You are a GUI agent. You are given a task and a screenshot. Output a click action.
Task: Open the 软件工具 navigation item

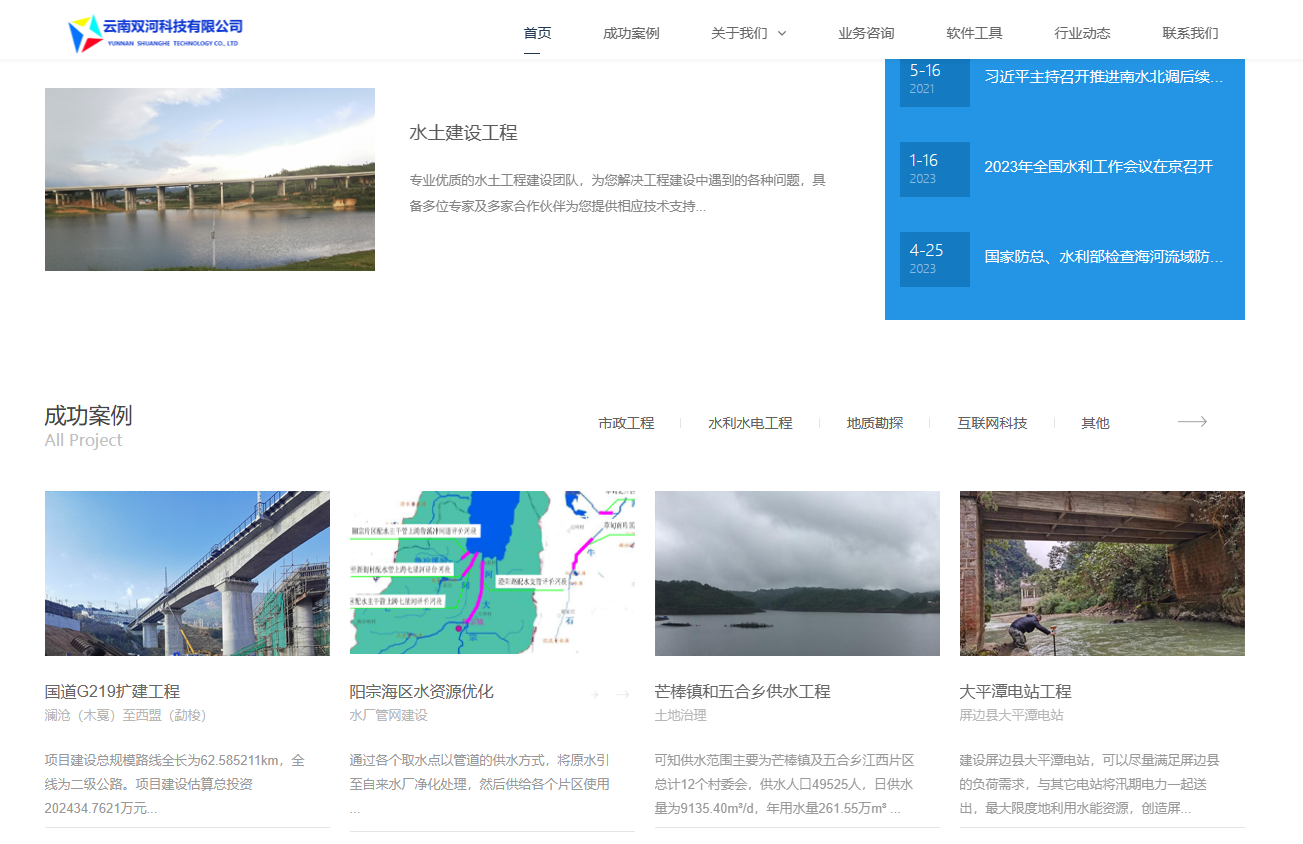[974, 33]
